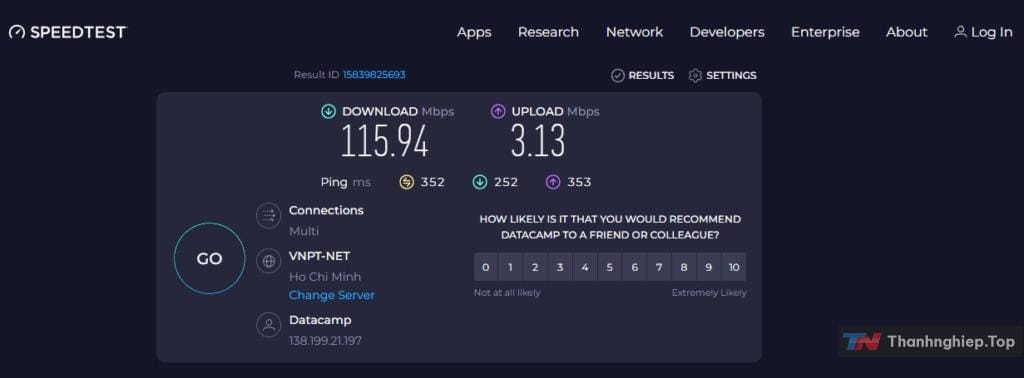Rate recommendation score 5
The height and width of the screenshot is (378, 1024).
(609, 267)
